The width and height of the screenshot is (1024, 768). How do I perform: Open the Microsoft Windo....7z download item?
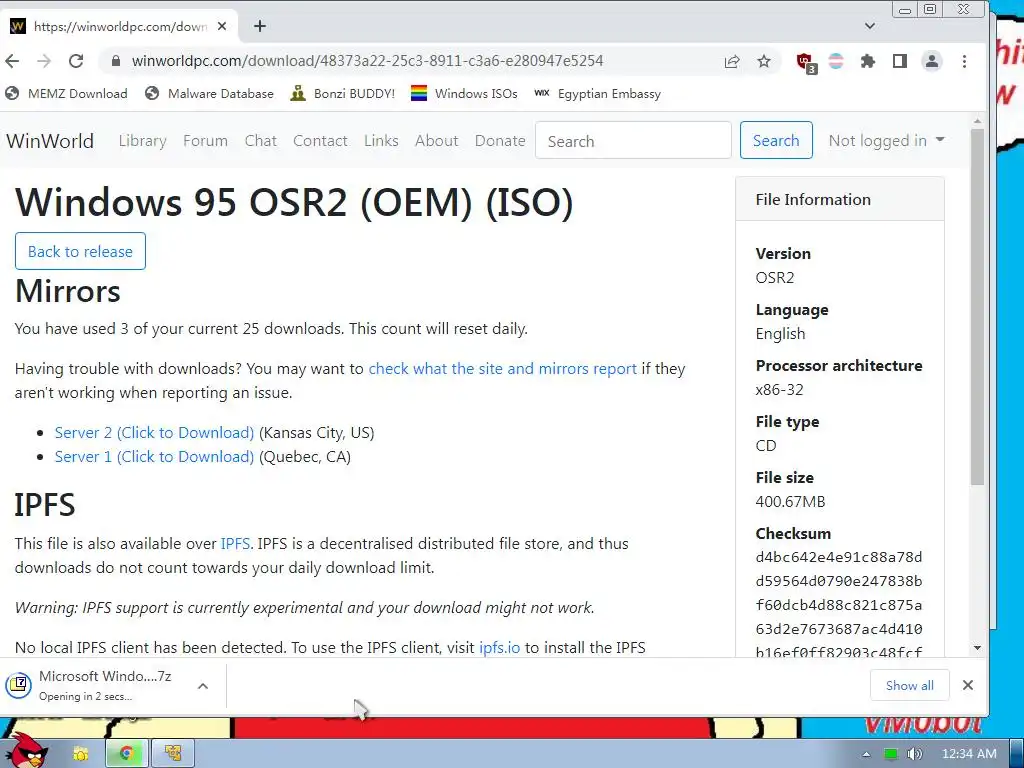pos(98,685)
